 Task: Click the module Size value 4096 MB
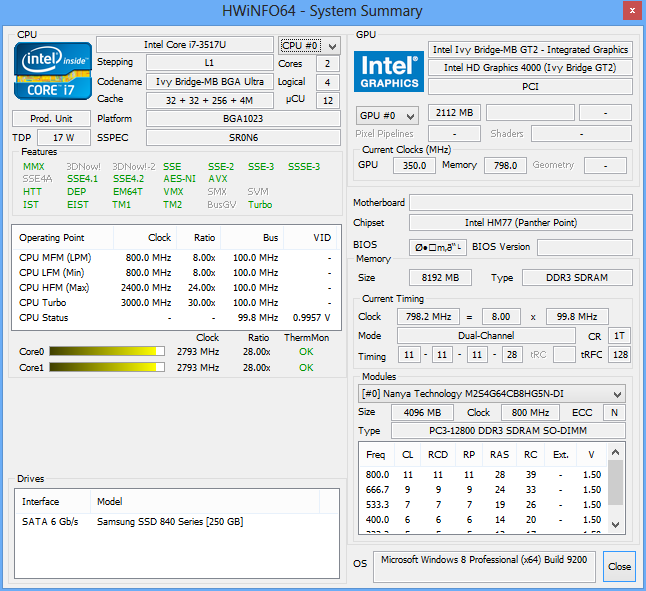422,412
